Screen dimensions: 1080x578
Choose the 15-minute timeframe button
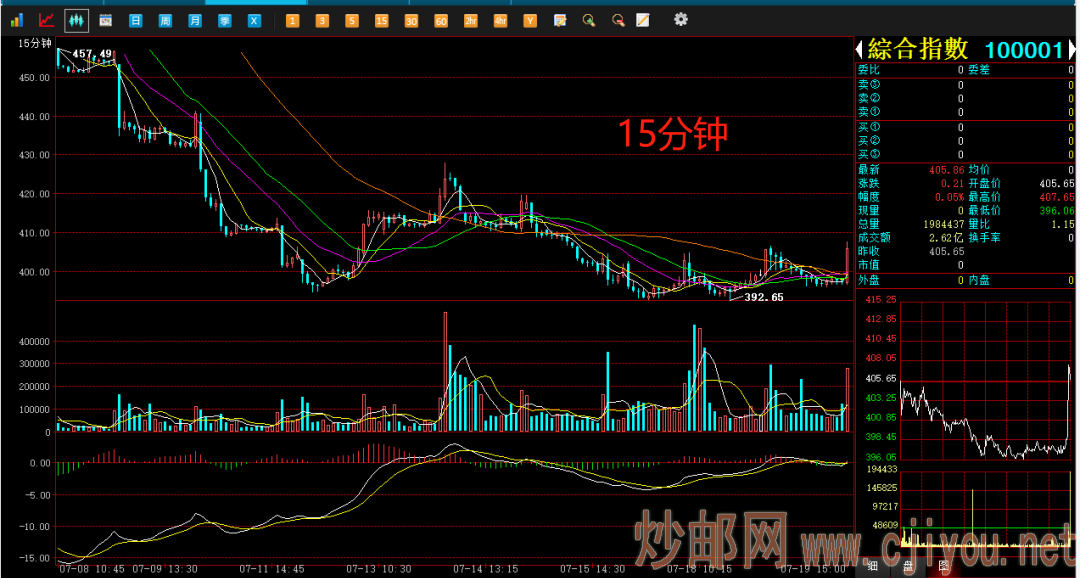382,21
